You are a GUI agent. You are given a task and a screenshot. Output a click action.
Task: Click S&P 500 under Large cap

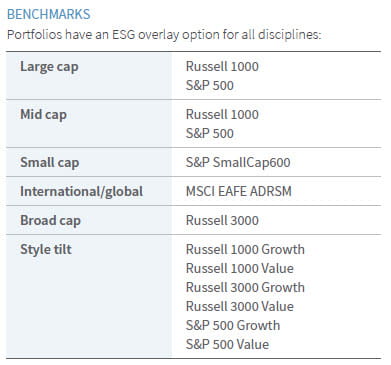click(x=210, y=85)
